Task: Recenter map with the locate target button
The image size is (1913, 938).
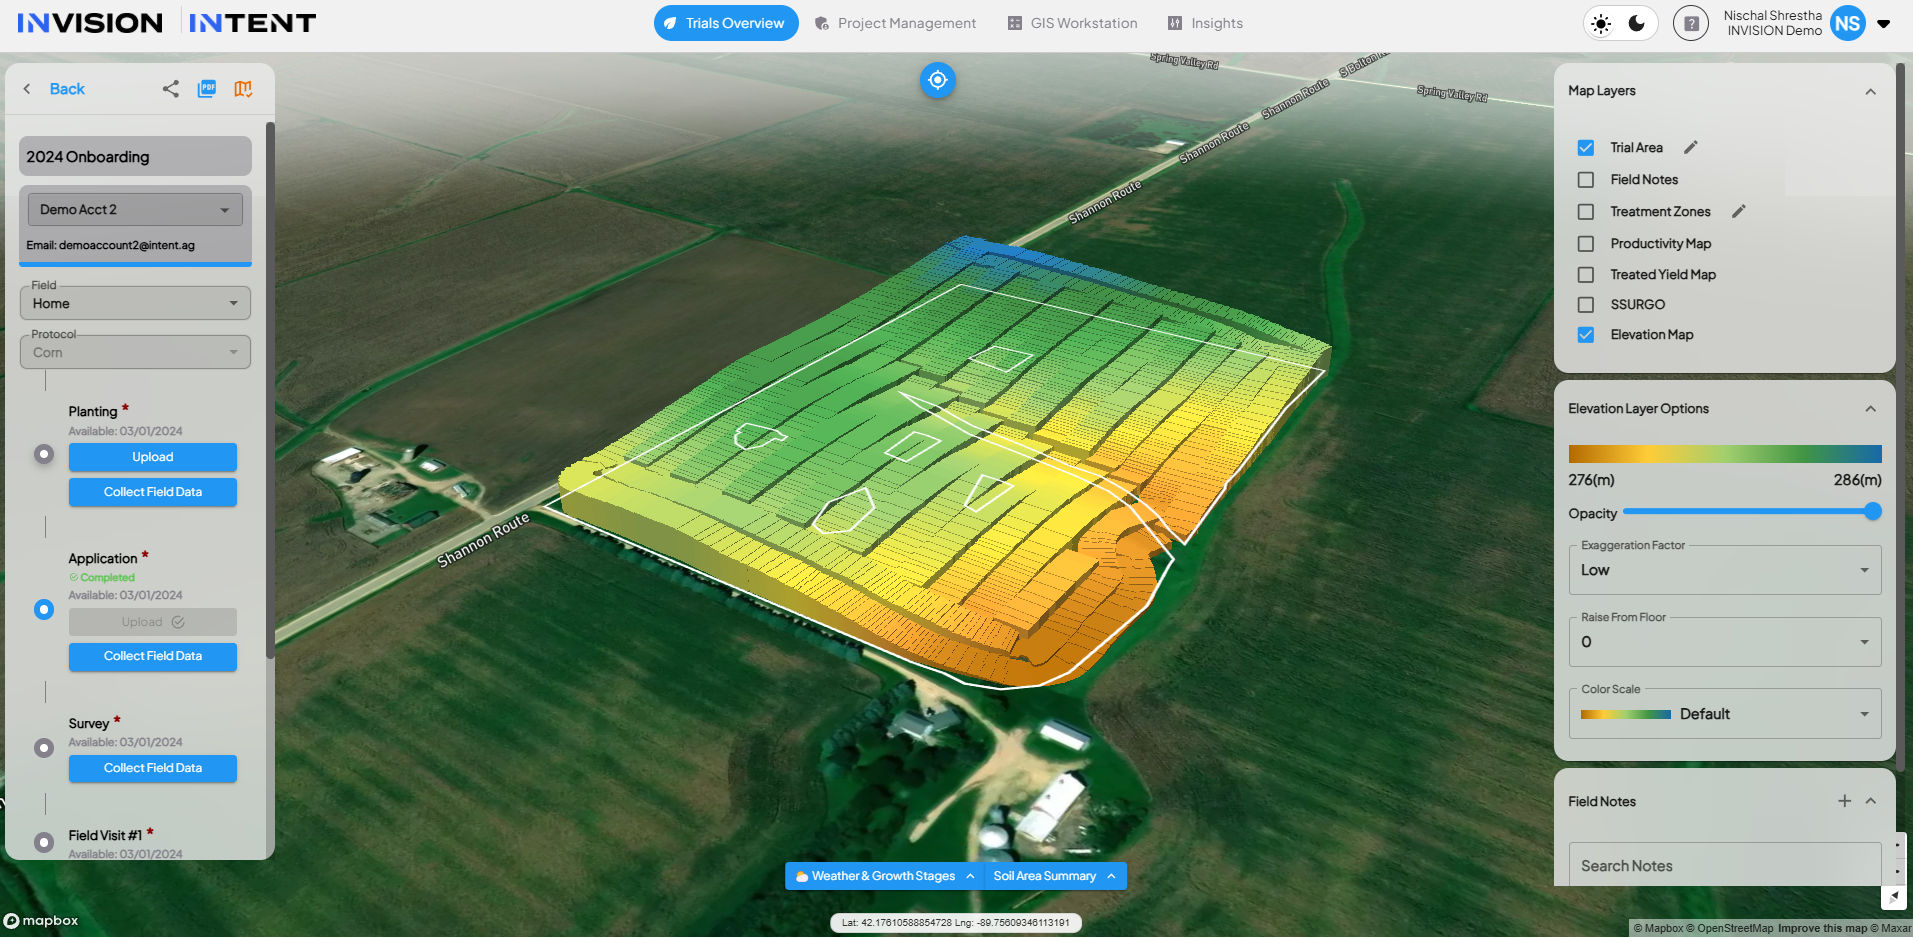Action: coord(937,80)
